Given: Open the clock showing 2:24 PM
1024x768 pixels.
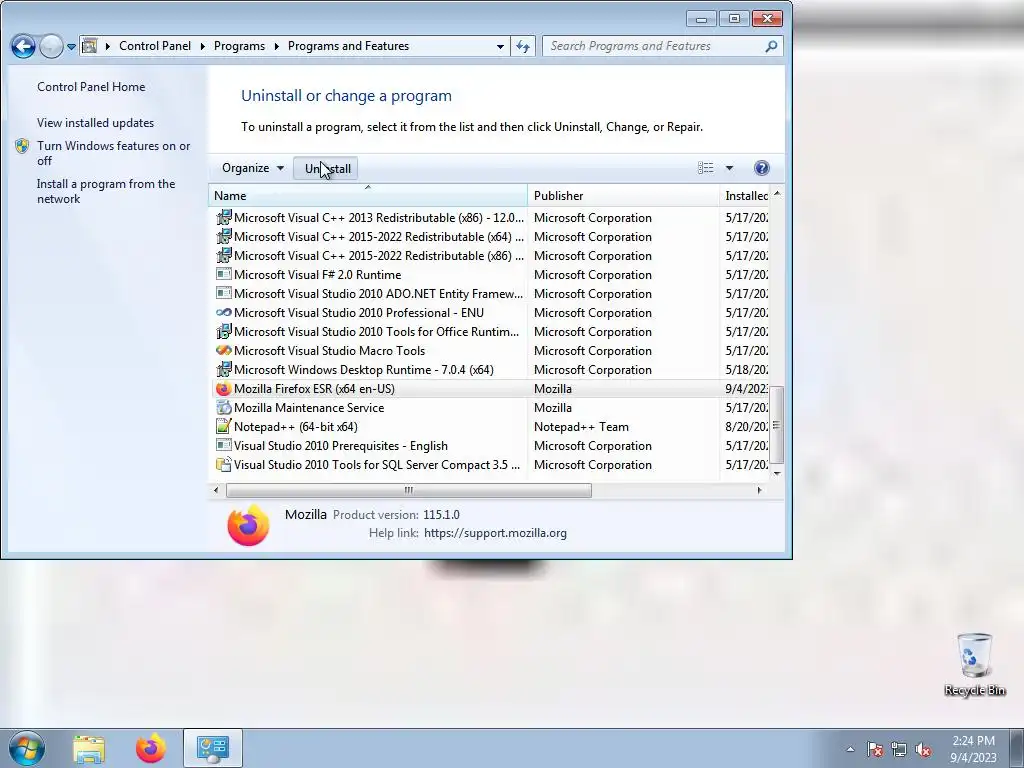Looking at the screenshot, I should point(973,749).
